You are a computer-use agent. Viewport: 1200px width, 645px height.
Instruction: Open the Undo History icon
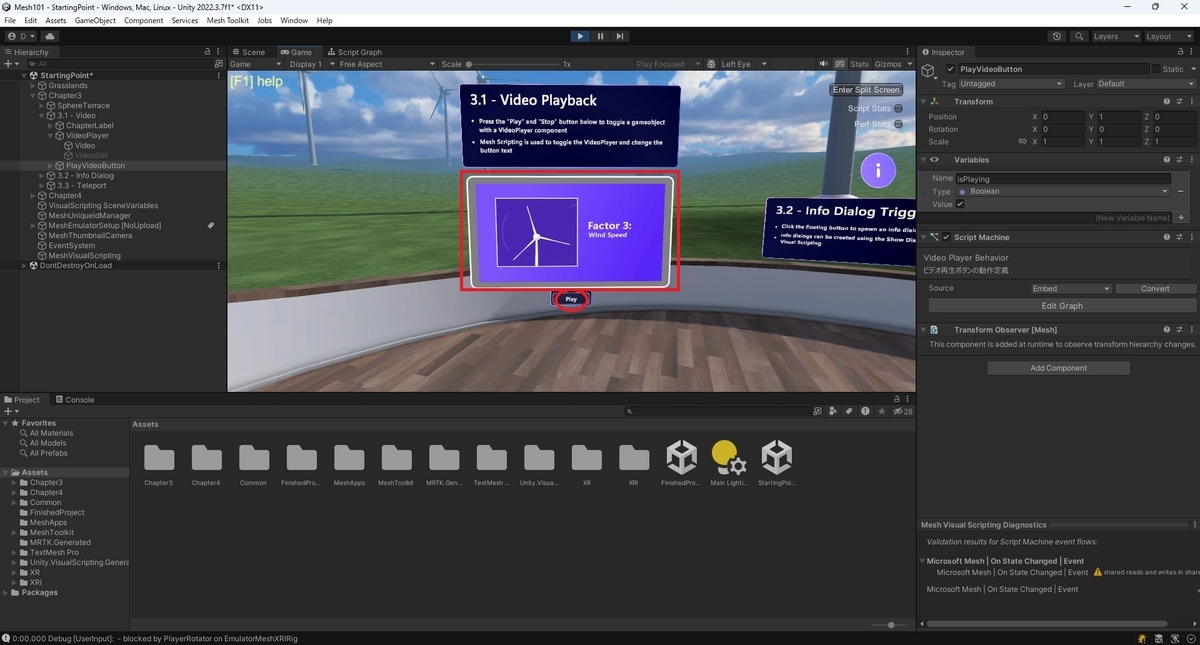pos(1057,36)
